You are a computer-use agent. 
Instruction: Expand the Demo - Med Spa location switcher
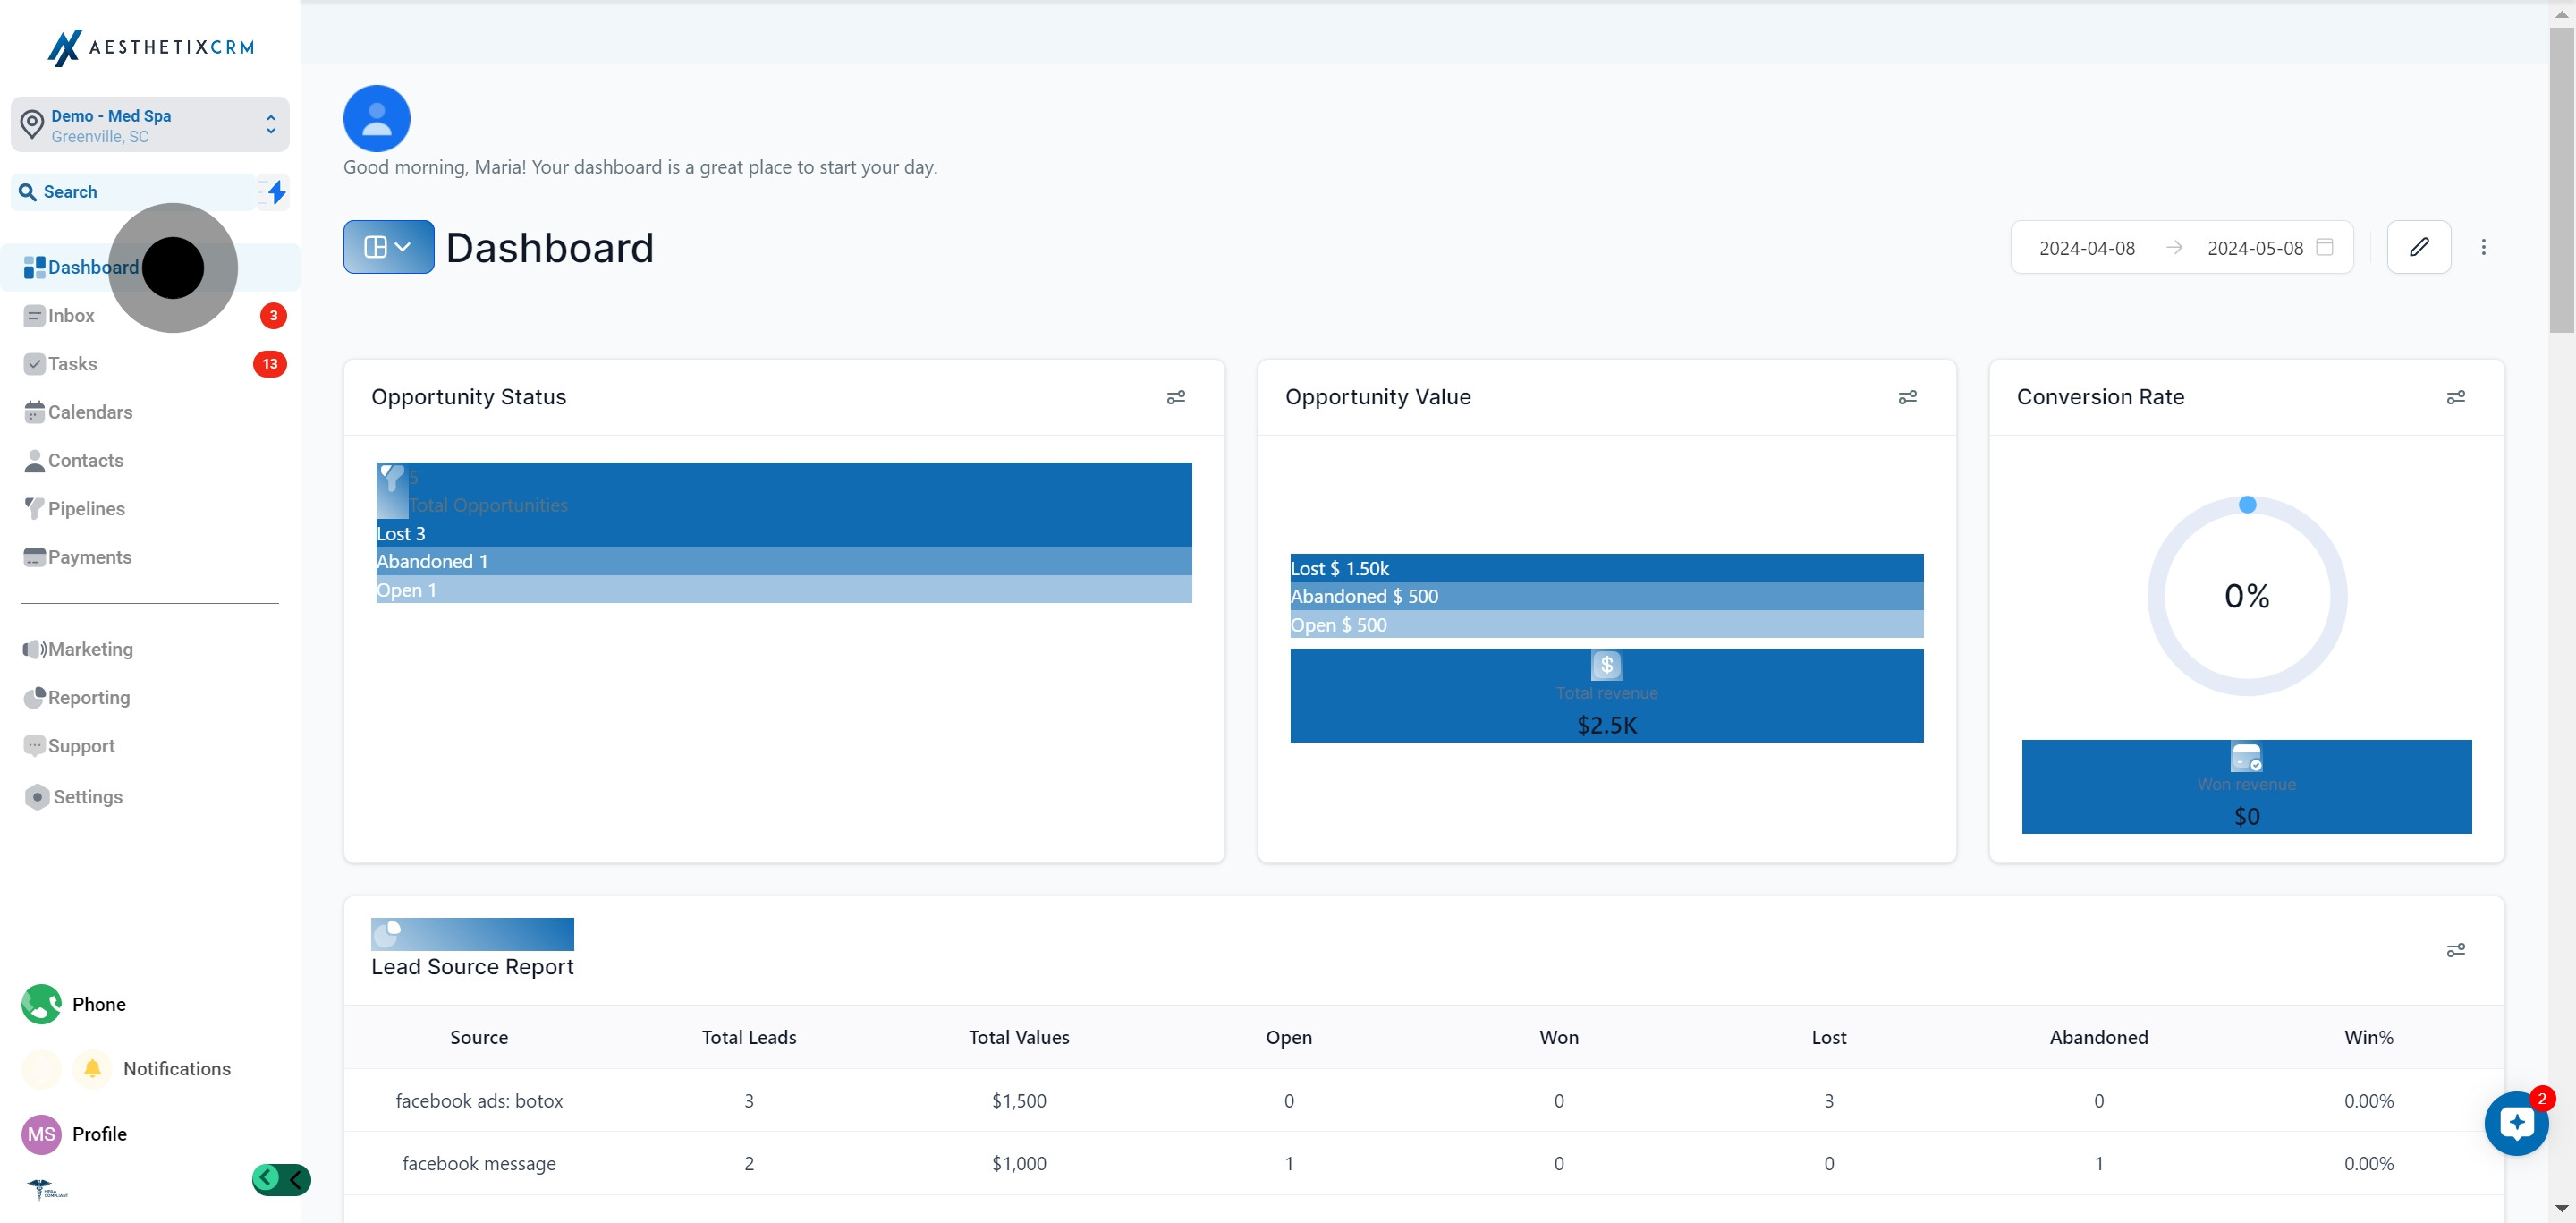tap(150, 125)
